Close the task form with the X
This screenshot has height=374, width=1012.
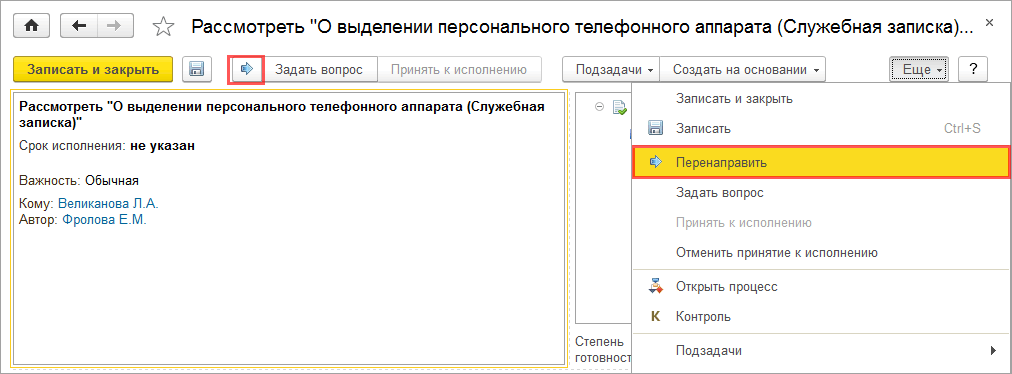[x=989, y=23]
